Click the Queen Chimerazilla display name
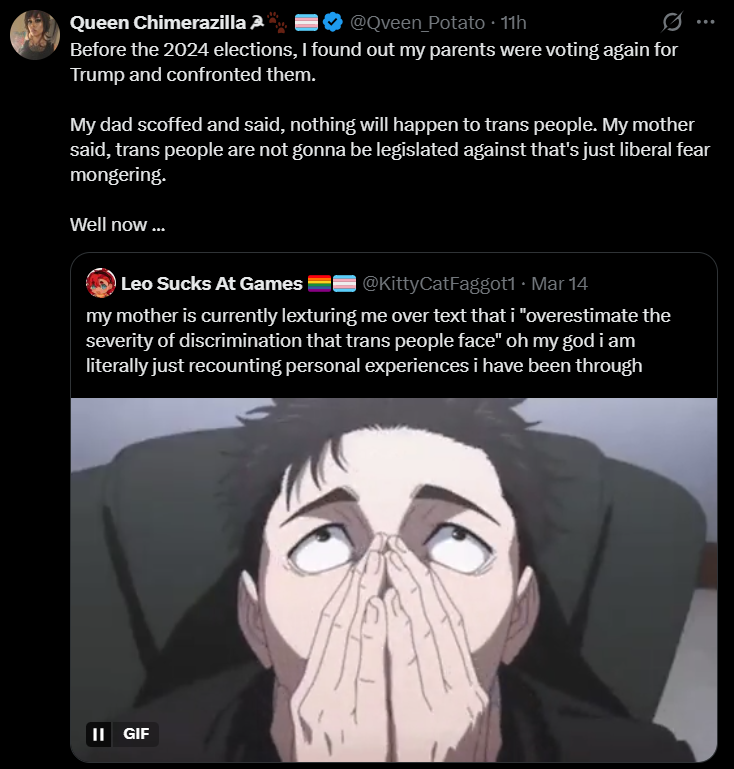The image size is (734, 769). pyautogui.click(x=158, y=23)
